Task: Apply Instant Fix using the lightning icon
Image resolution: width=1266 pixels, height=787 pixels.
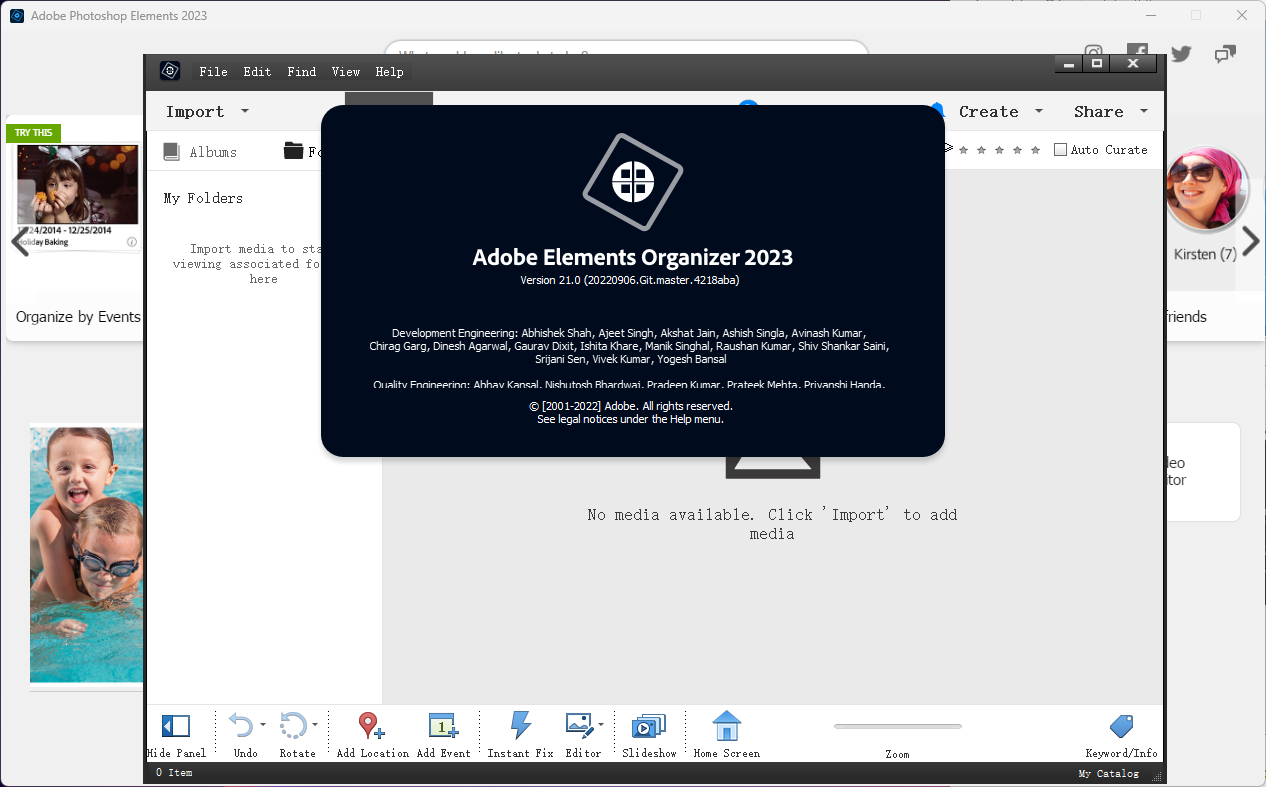Action: click(520, 725)
